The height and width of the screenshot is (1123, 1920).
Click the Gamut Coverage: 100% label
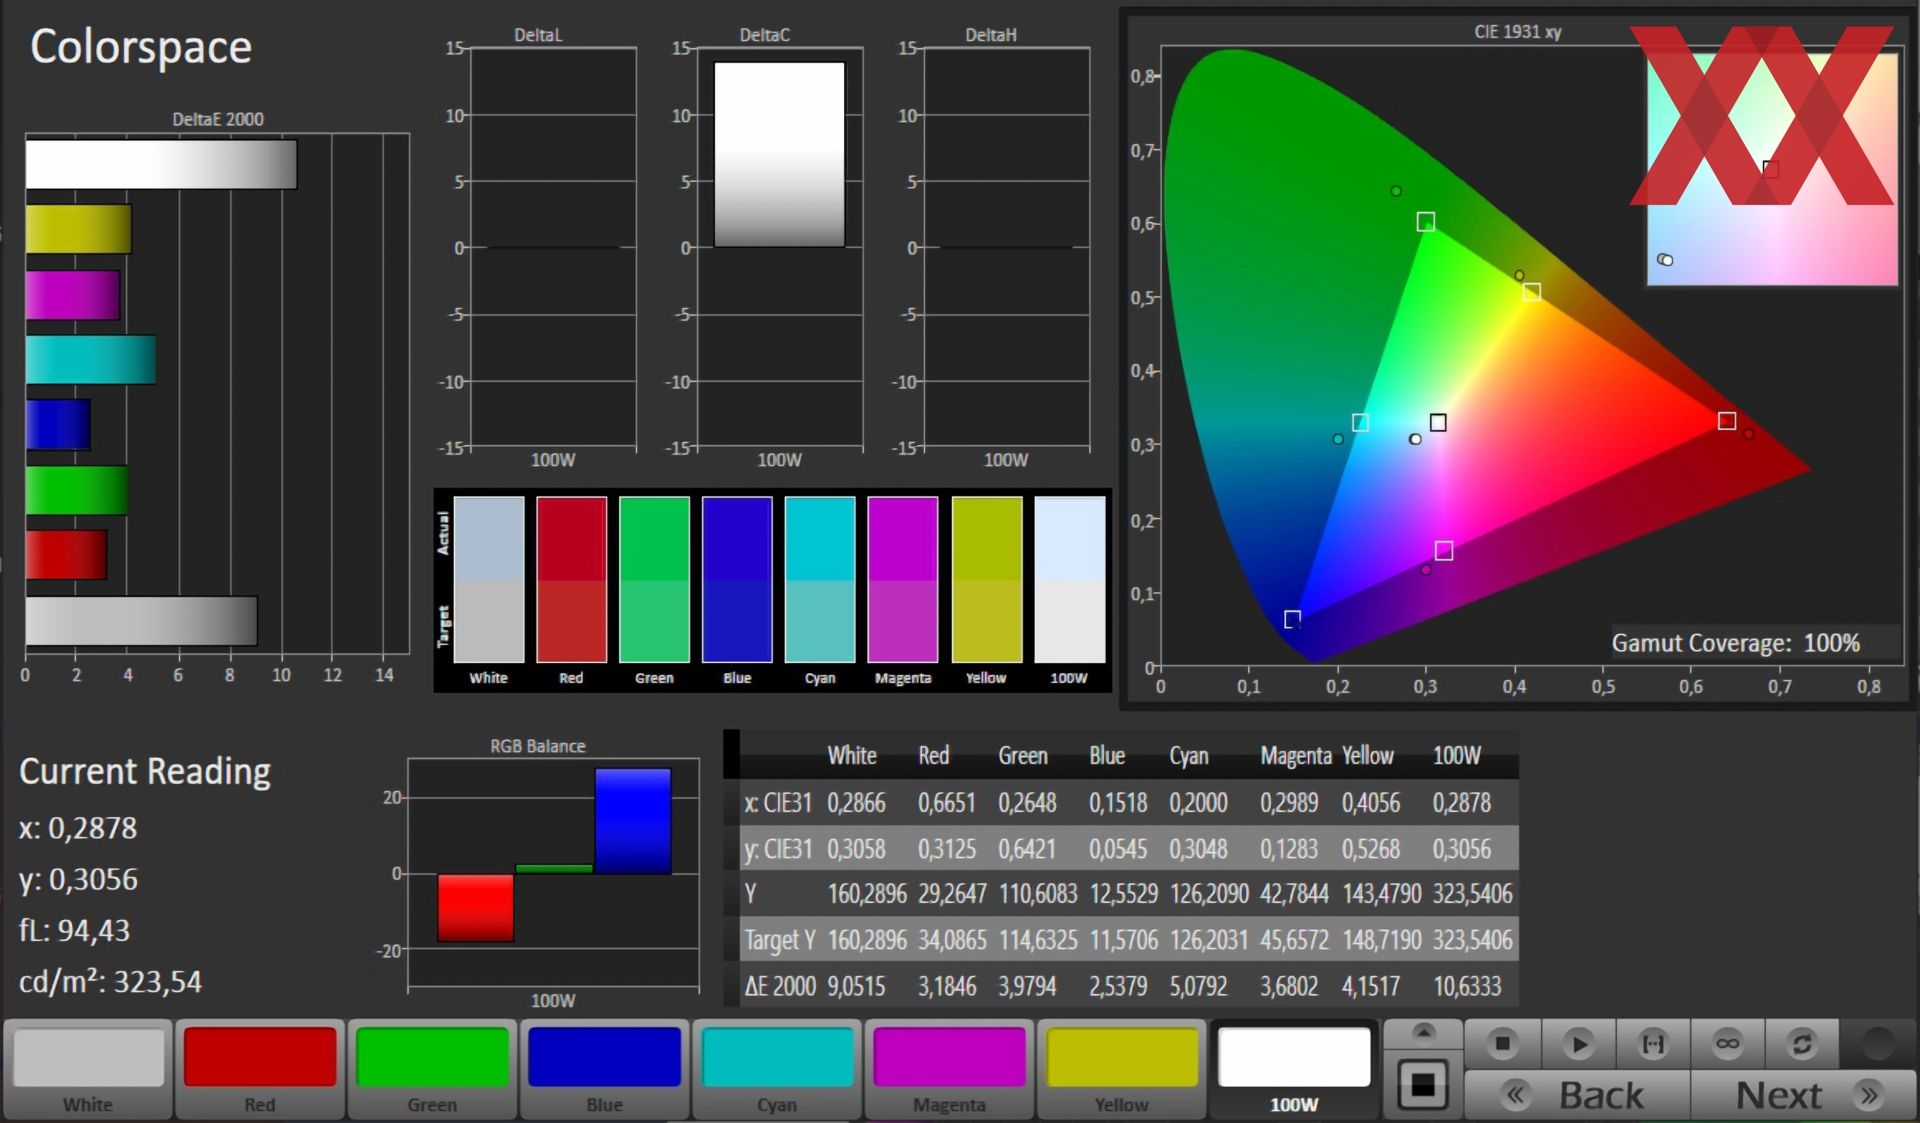click(x=1735, y=643)
